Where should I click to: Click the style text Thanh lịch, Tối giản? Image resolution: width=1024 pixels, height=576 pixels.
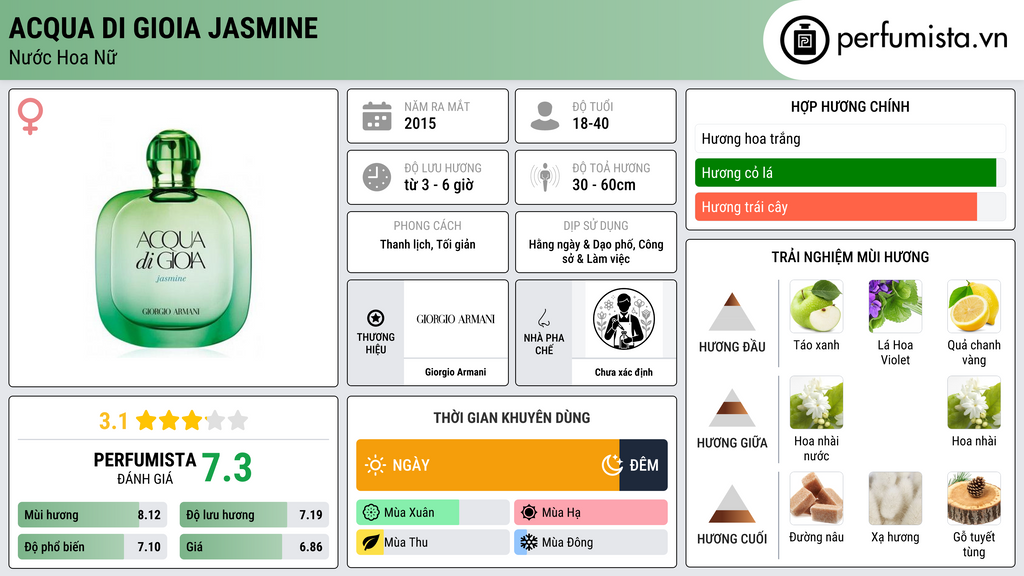click(x=428, y=244)
